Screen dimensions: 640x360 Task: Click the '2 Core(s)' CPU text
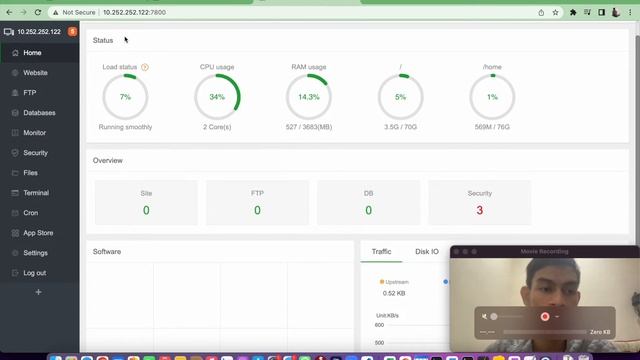click(217, 127)
